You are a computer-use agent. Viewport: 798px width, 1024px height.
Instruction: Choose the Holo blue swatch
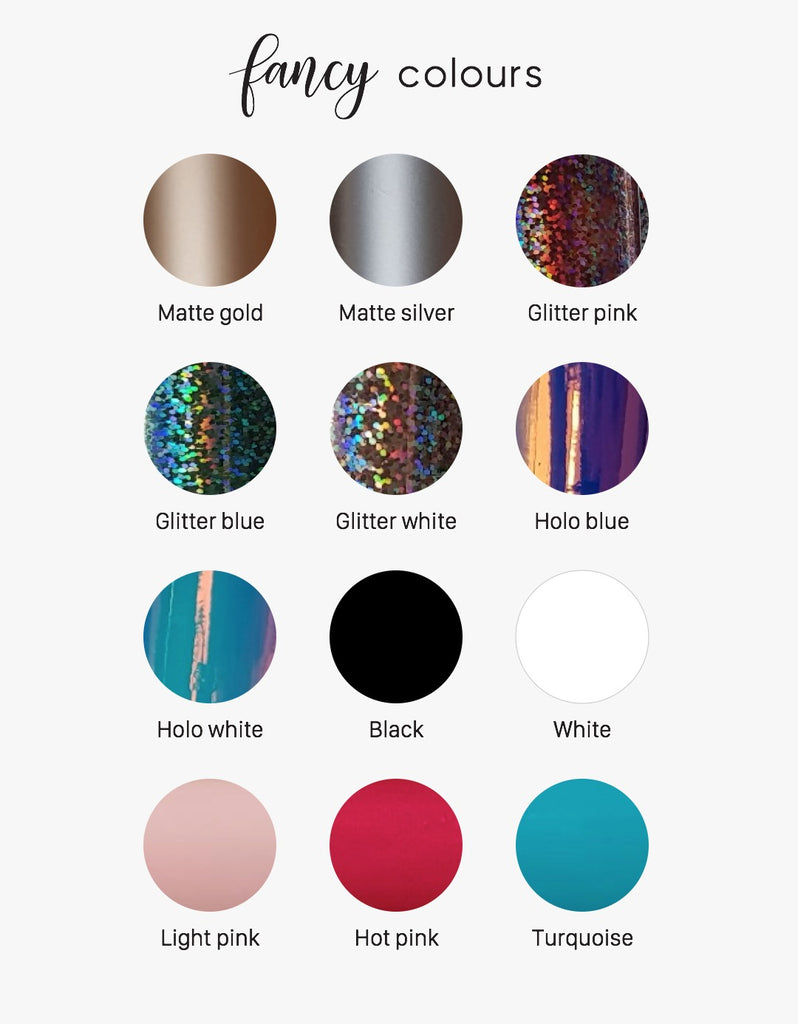[582, 428]
